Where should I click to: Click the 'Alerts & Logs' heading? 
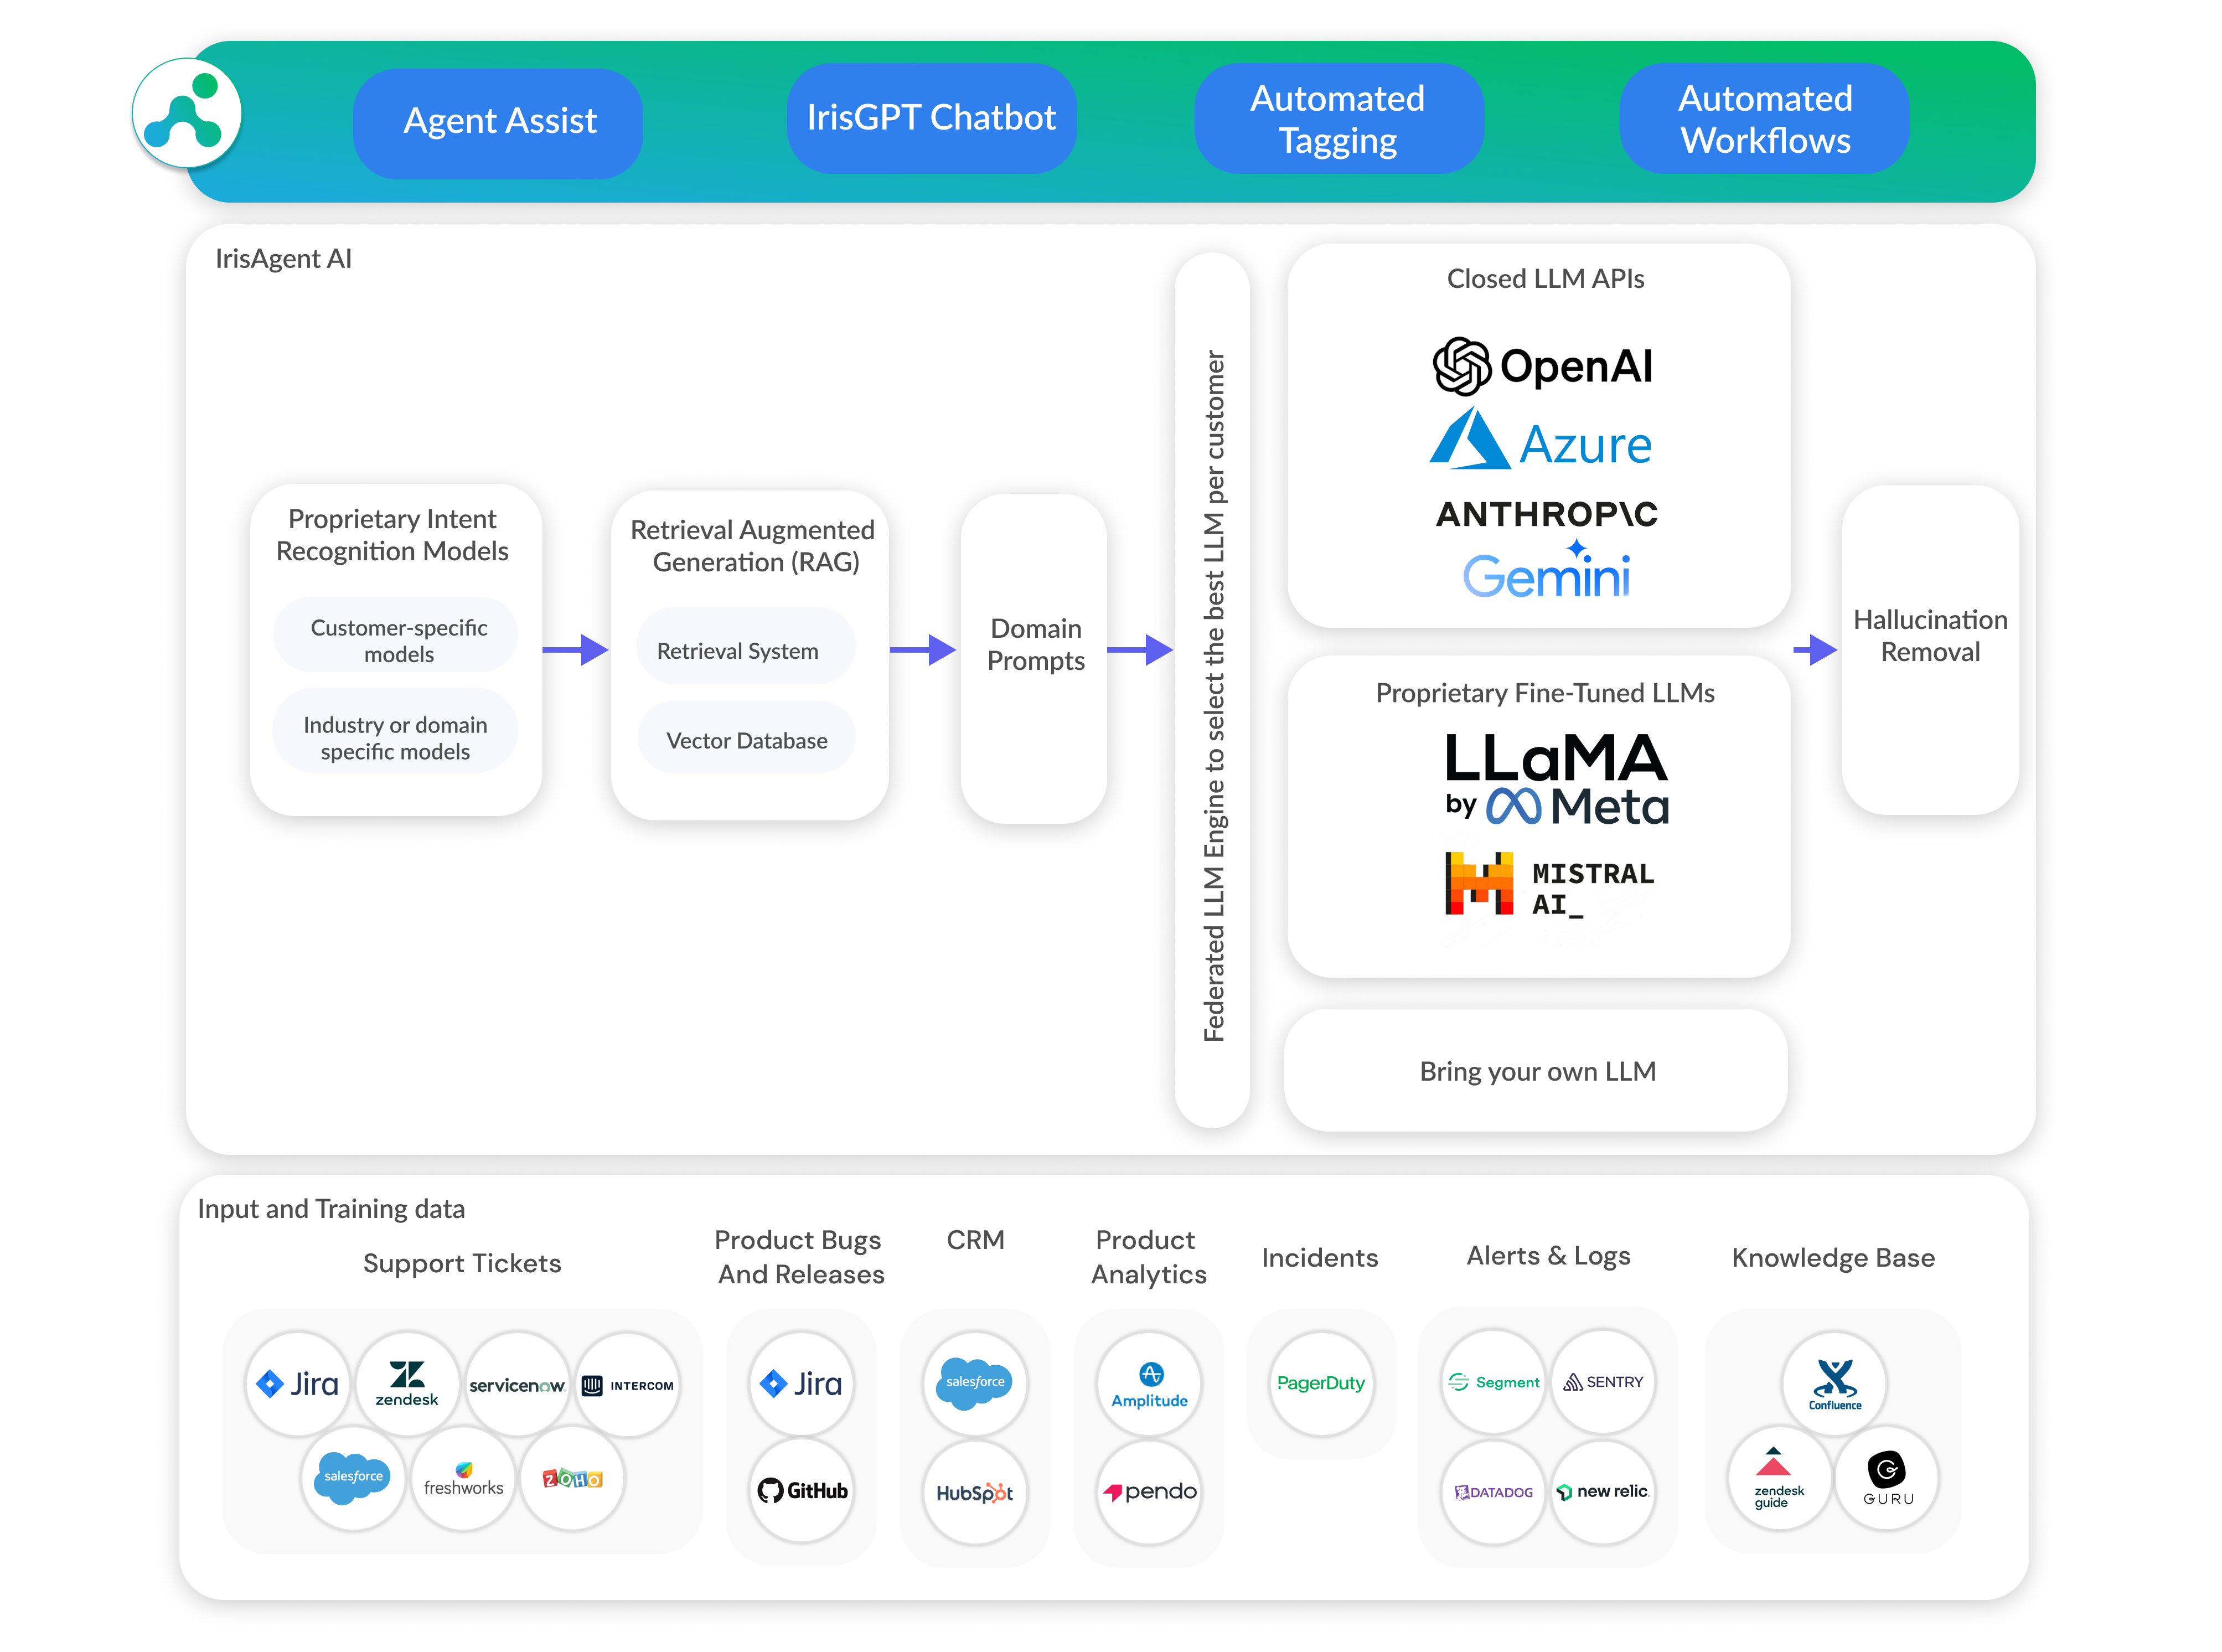1548,1256
